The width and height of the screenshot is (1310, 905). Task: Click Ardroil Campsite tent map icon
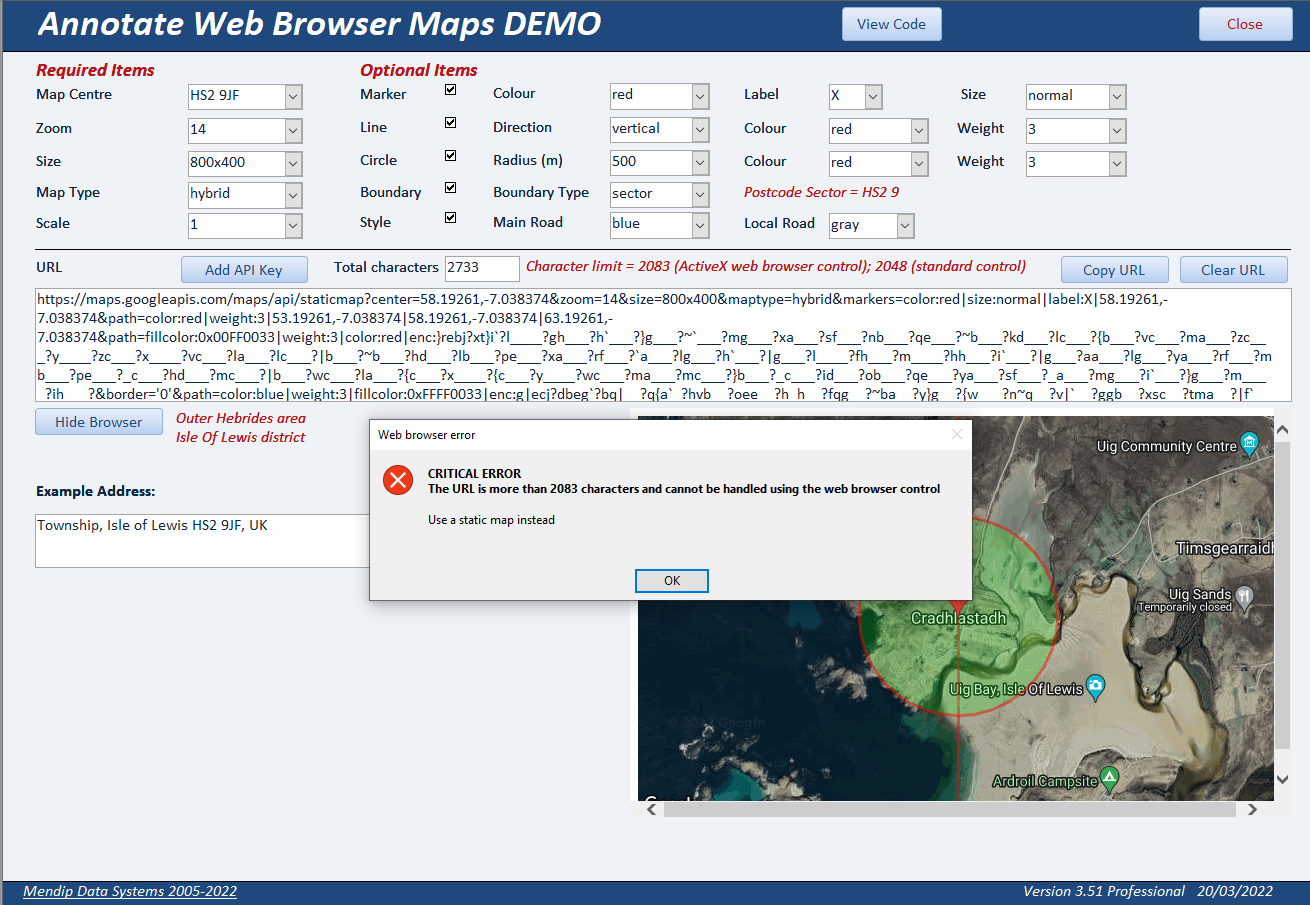(x=1109, y=778)
